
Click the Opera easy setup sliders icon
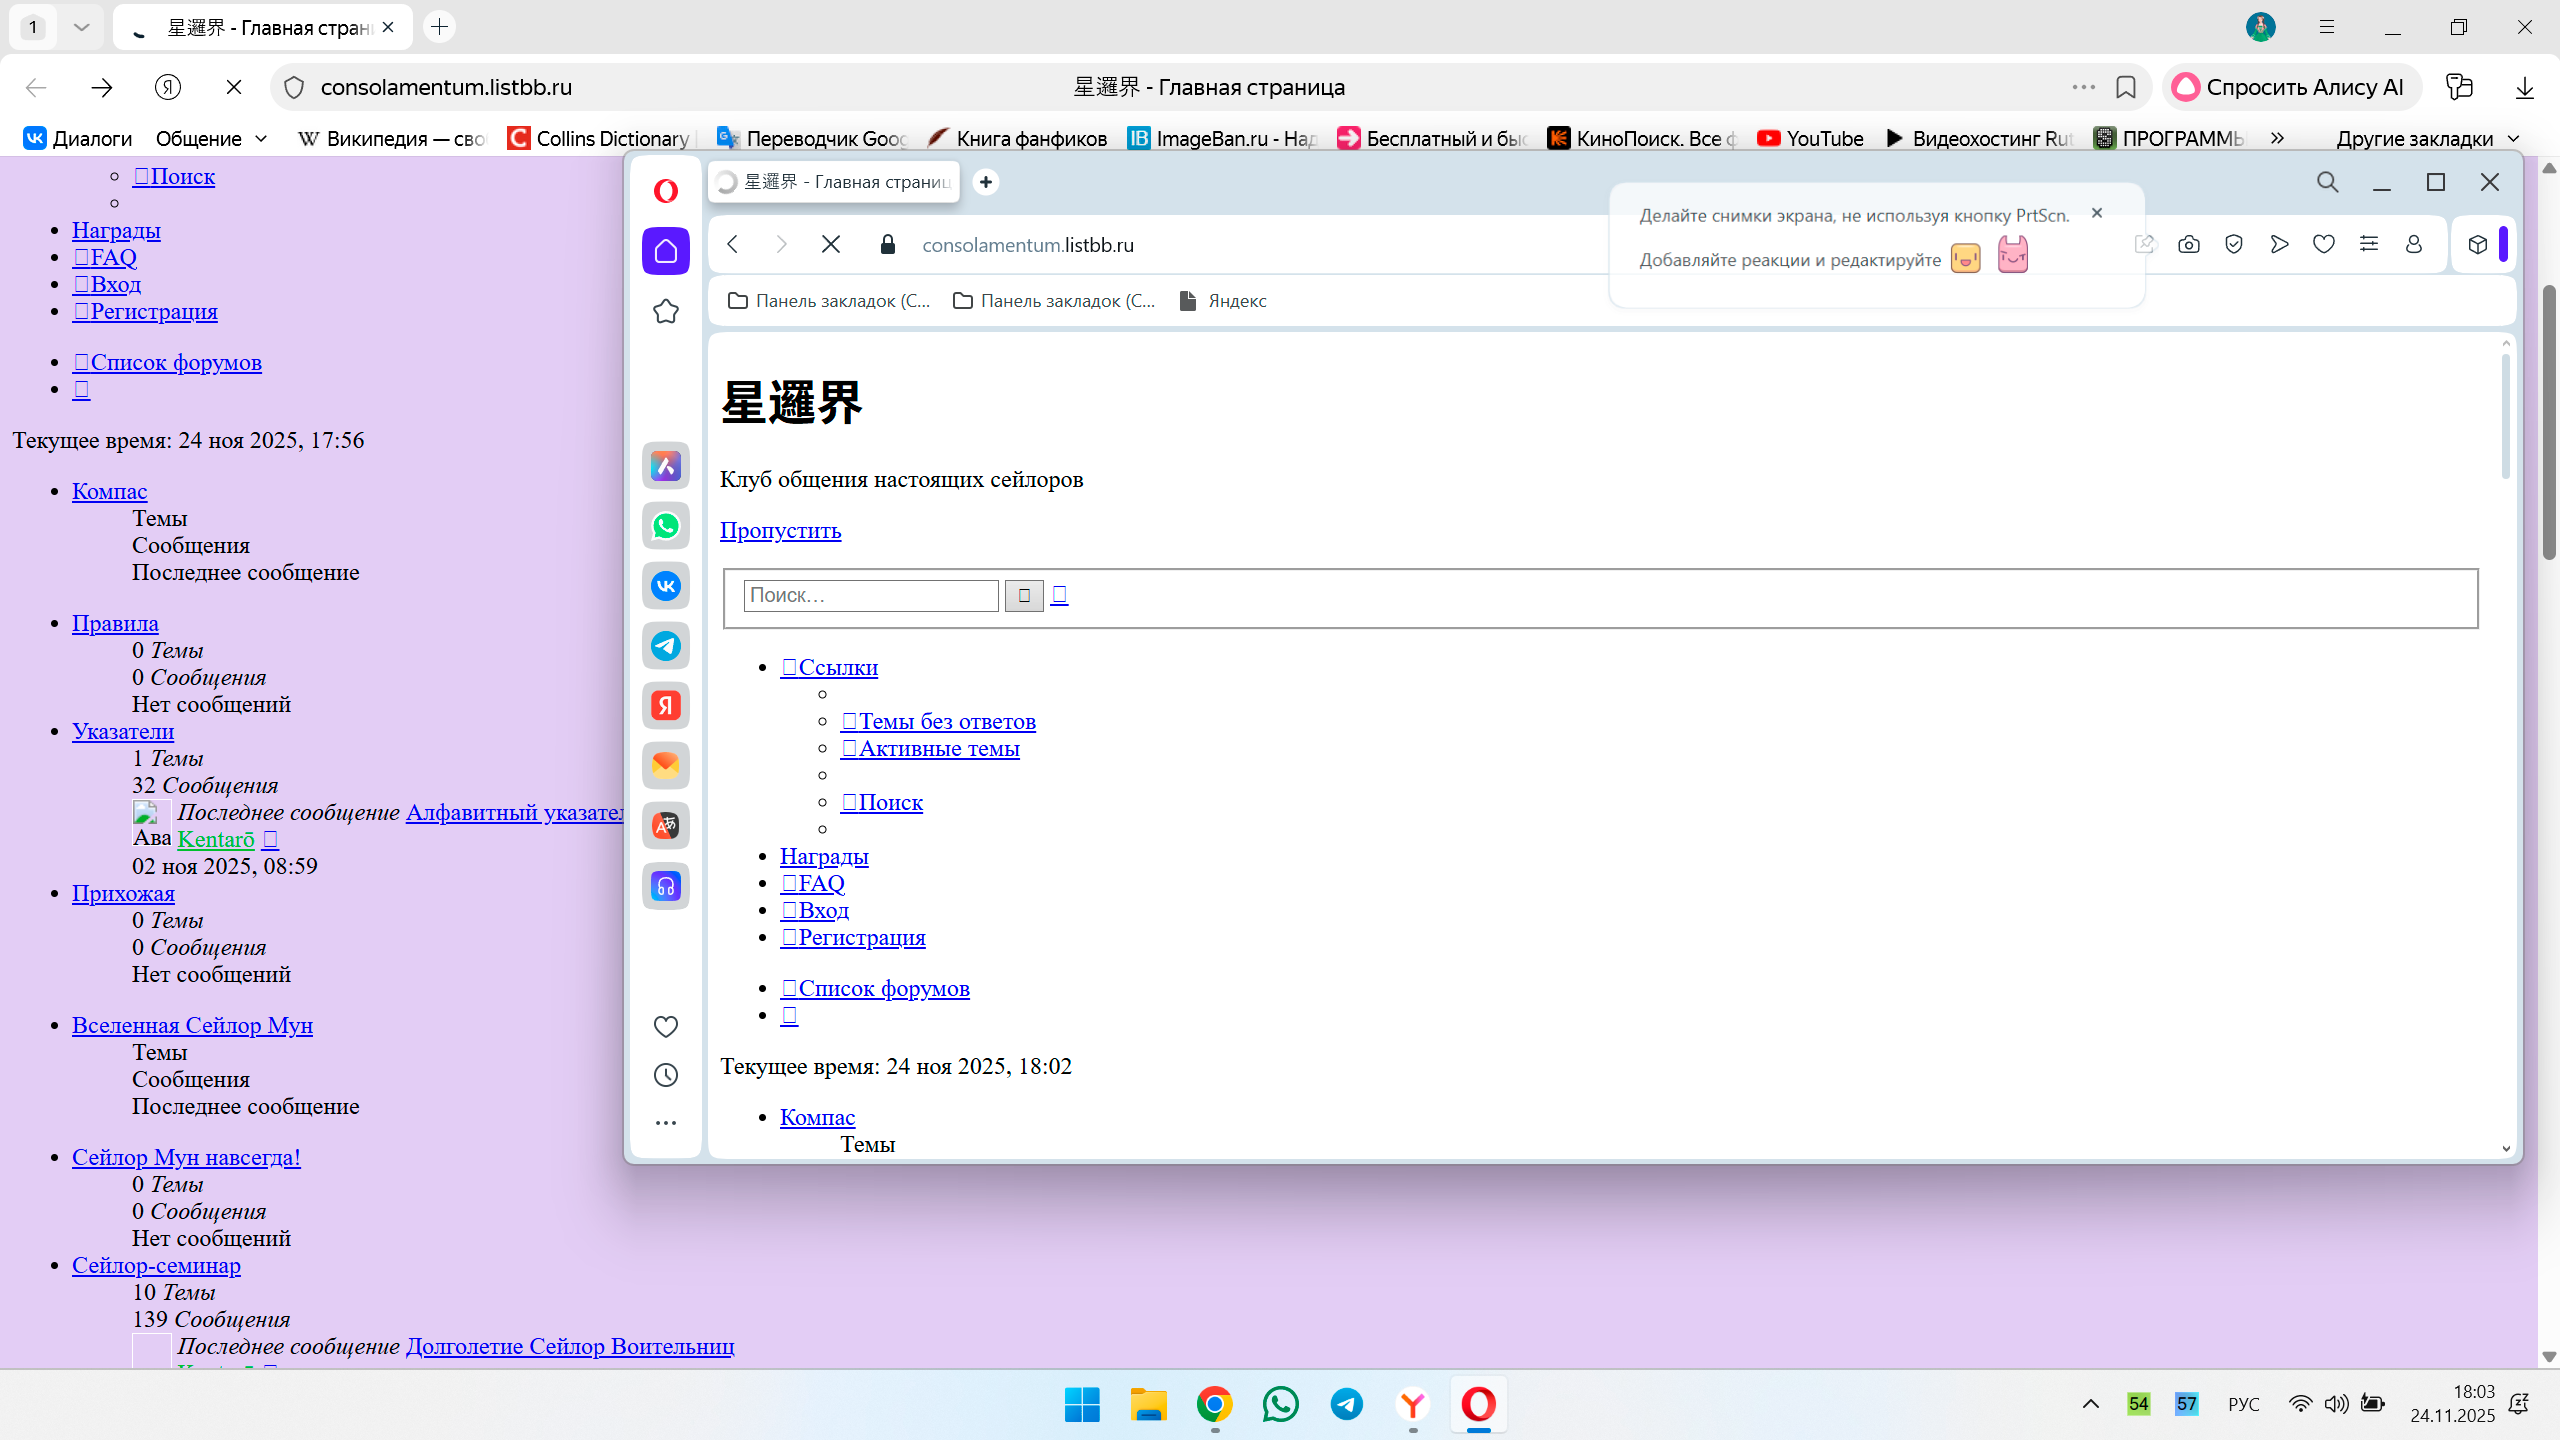coord(2369,244)
